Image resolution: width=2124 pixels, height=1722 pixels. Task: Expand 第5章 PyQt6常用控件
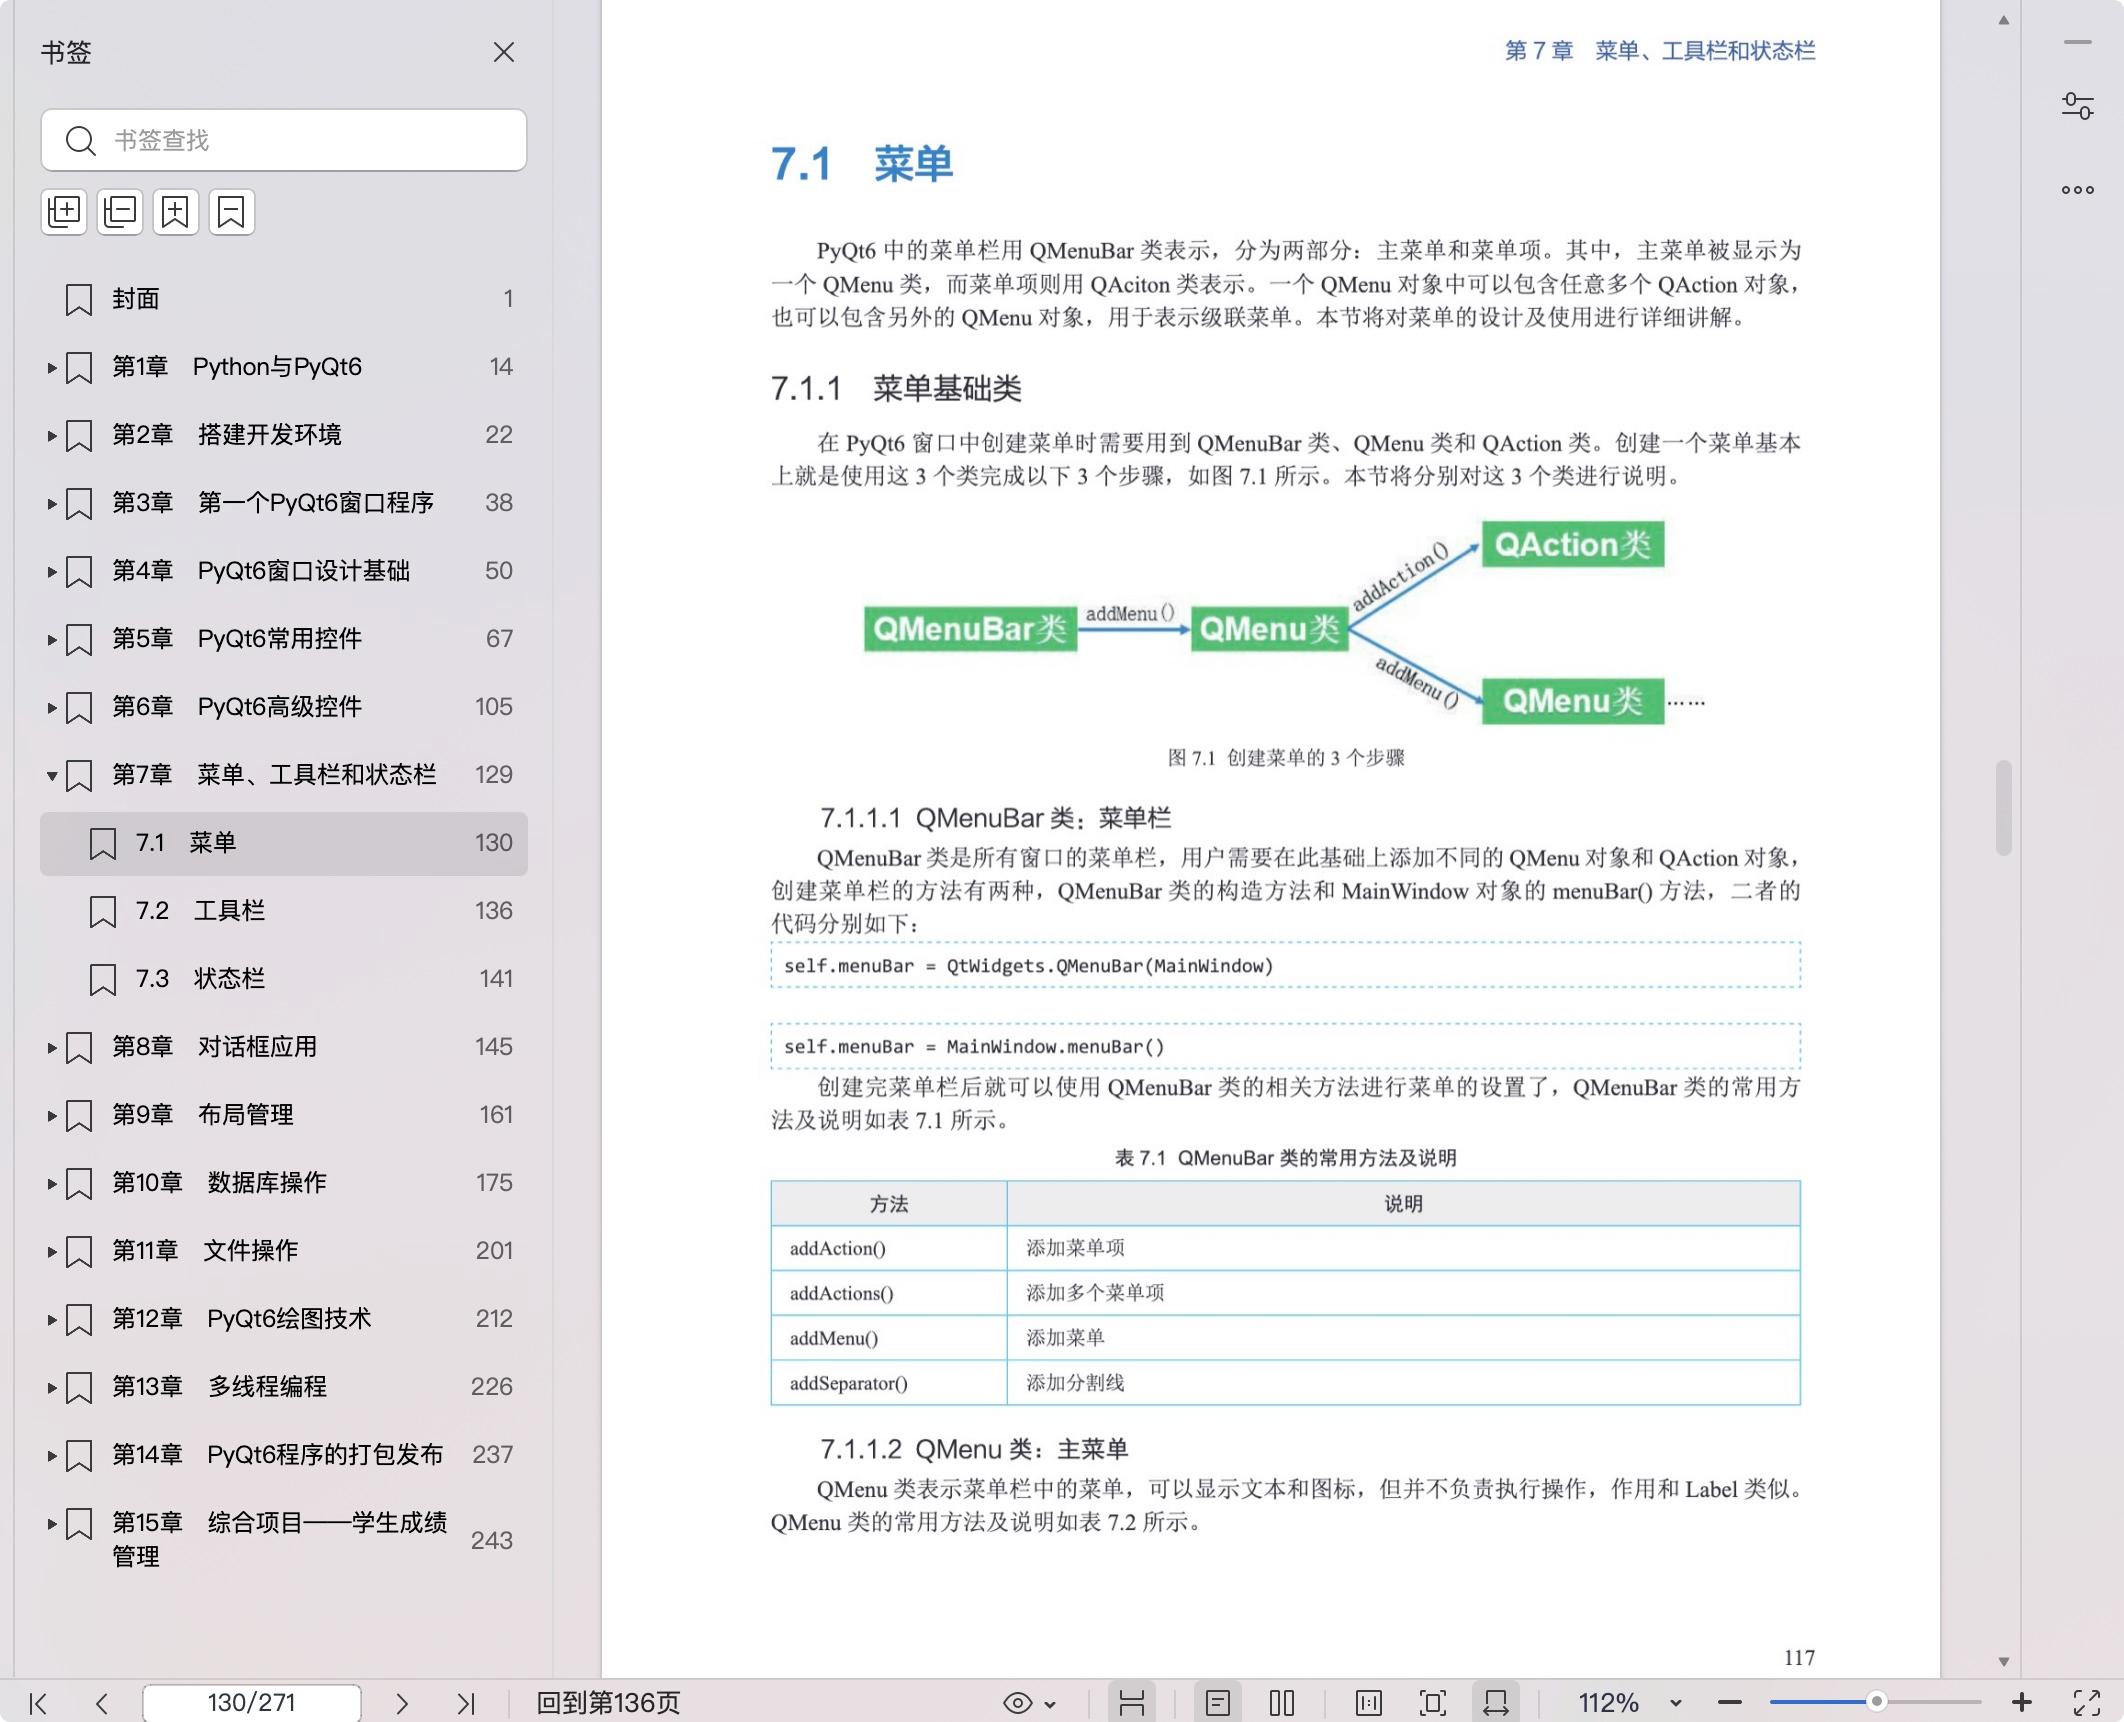[x=51, y=640]
